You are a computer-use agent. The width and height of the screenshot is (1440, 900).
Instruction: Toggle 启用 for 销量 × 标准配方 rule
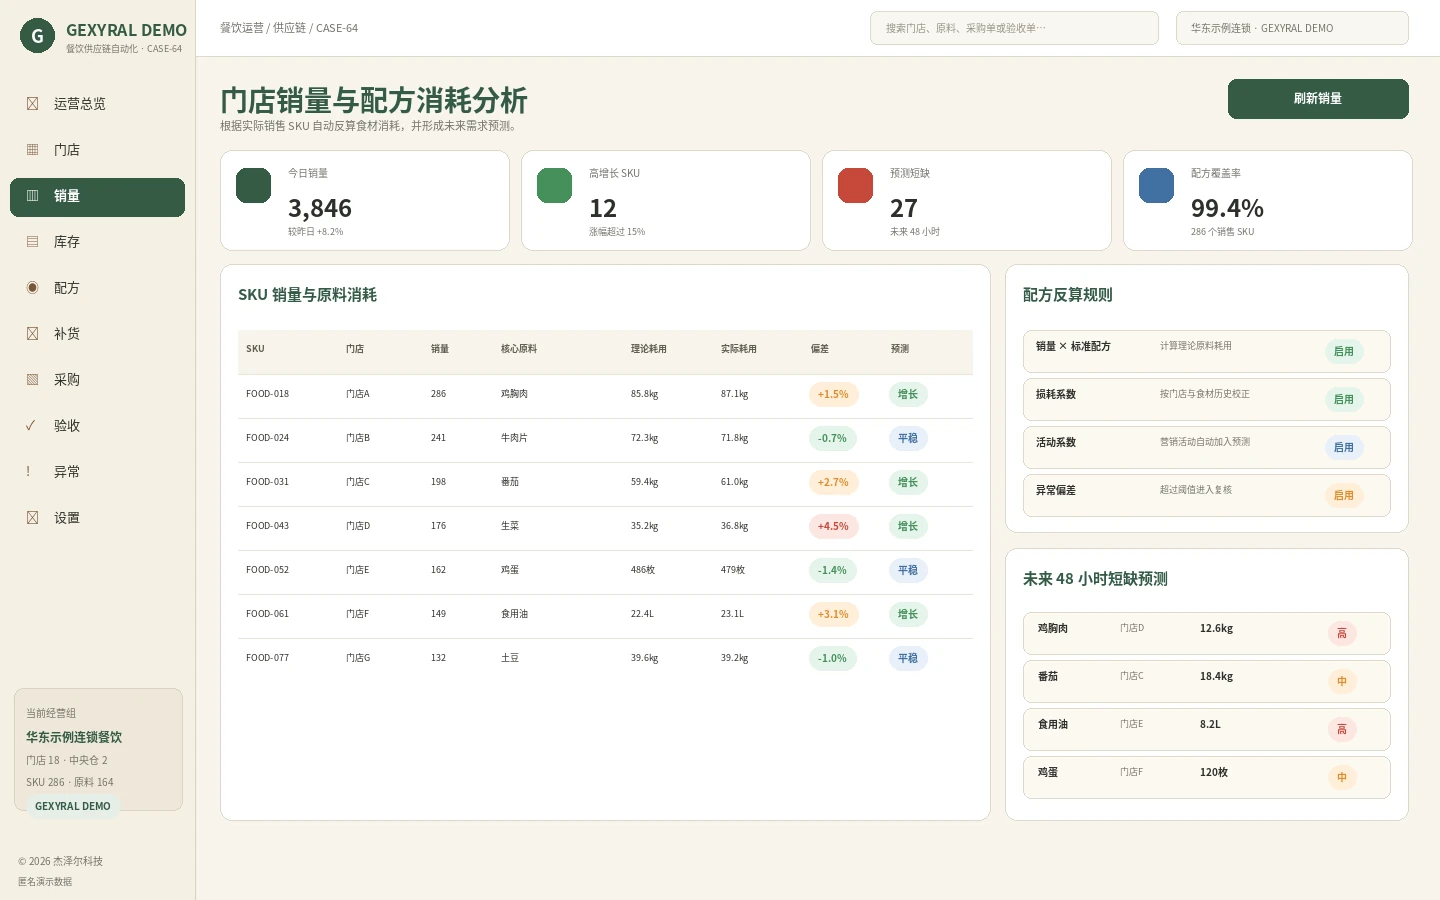tap(1344, 352)
